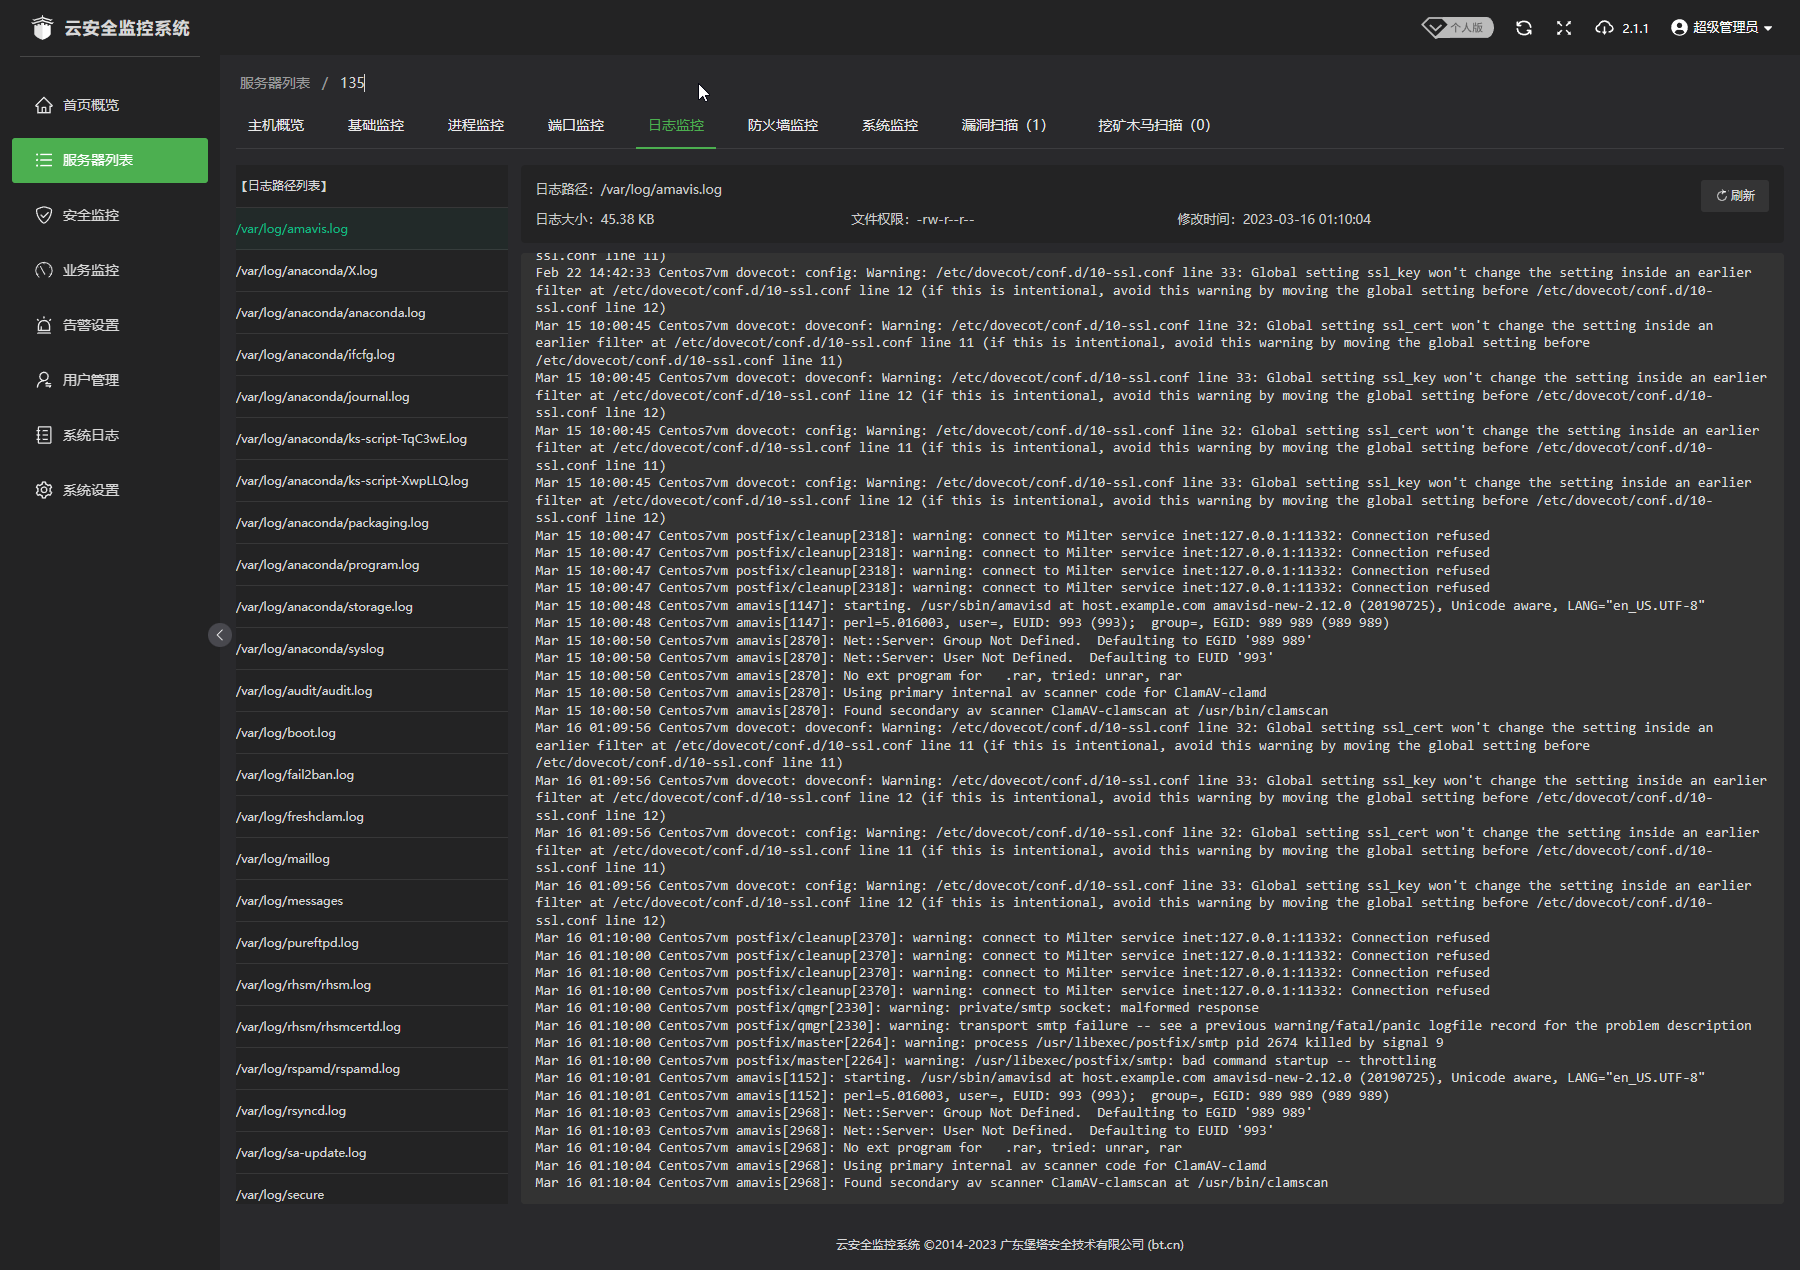Toggle fullscreen mode icon
Viewport: 1800px width, 1270px height.
click(1564, 28)
